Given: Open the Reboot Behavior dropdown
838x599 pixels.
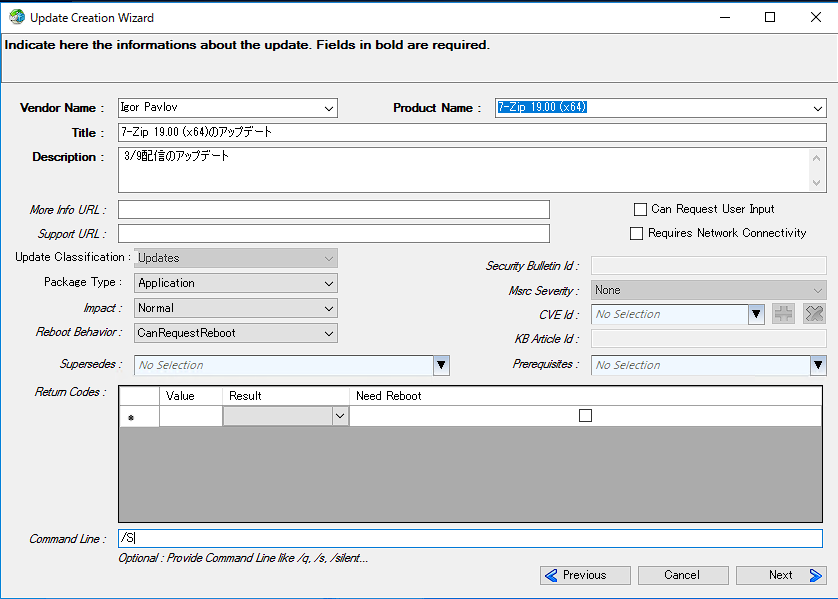Looking at the screenshot, I should pos(329,334).
